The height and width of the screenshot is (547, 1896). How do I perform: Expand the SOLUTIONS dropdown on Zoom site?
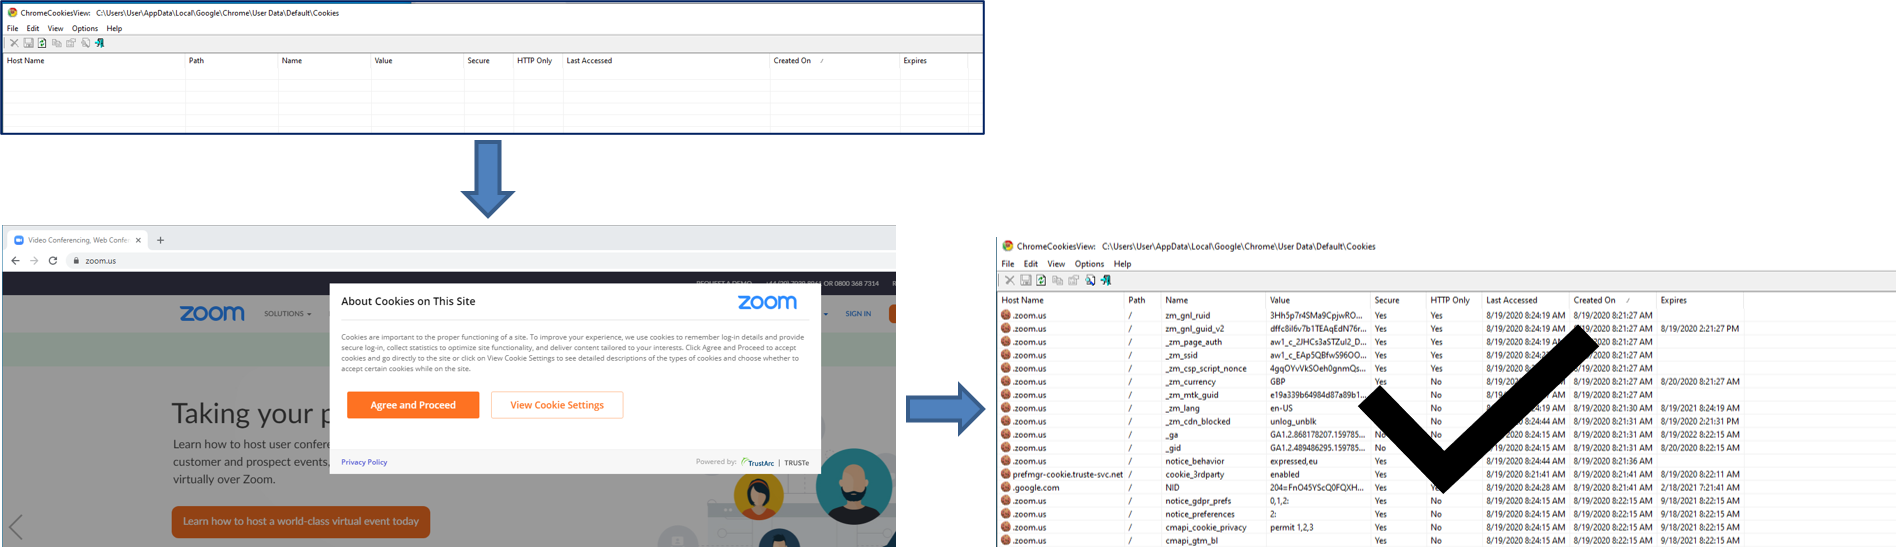coord(287,314)
